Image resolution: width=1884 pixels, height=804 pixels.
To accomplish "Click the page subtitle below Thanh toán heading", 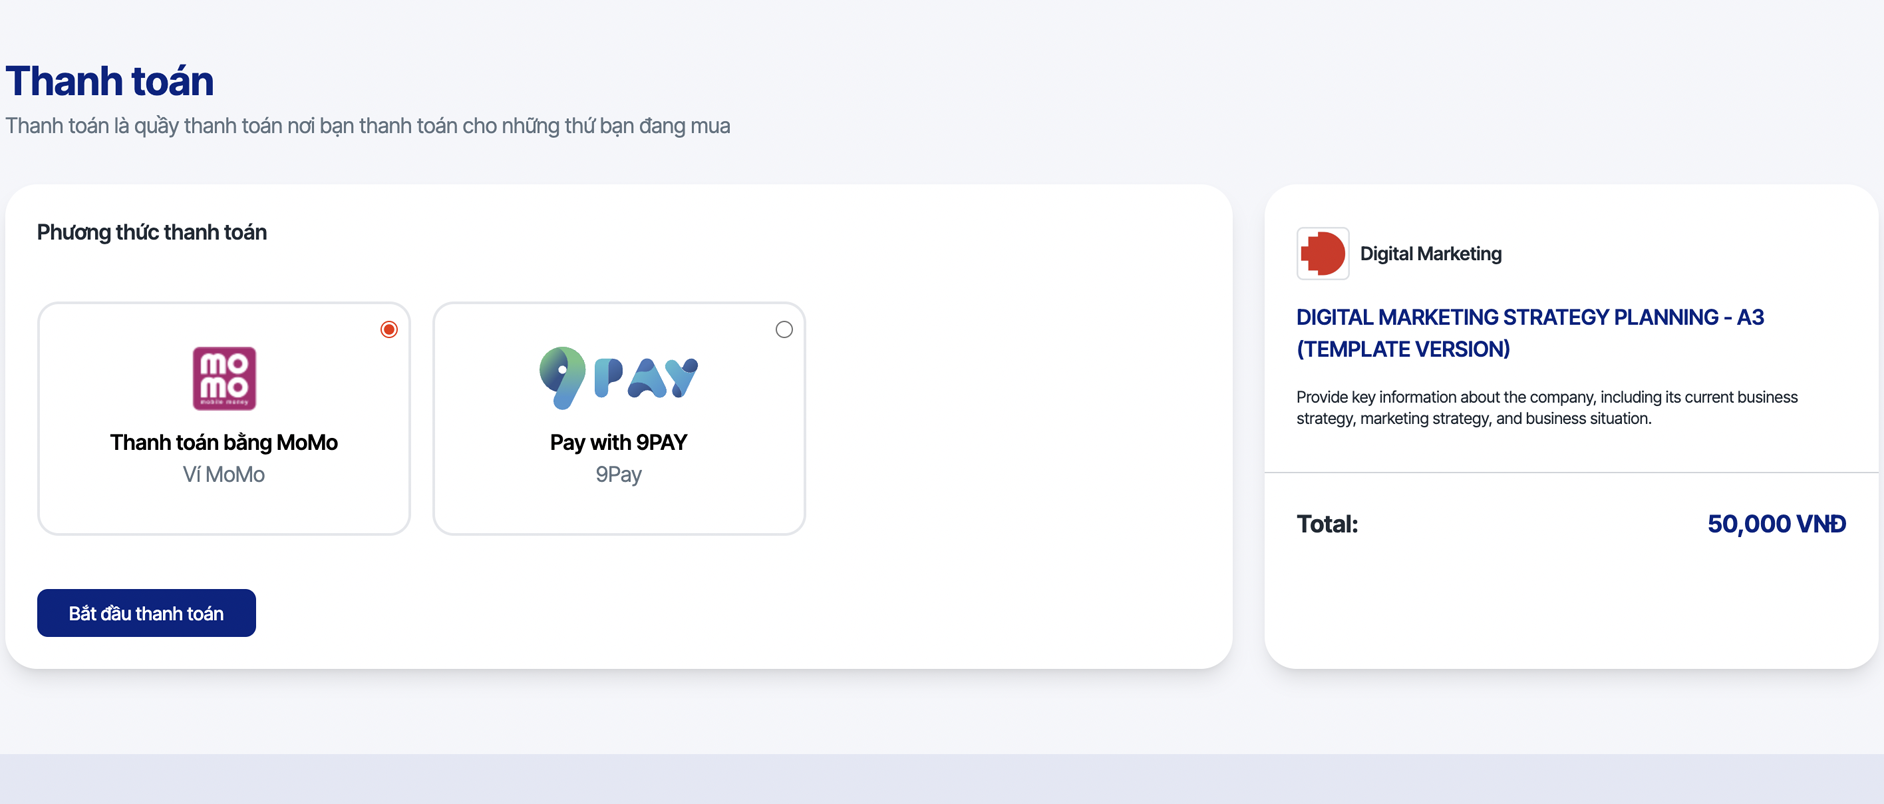I will tap(368, 126).
